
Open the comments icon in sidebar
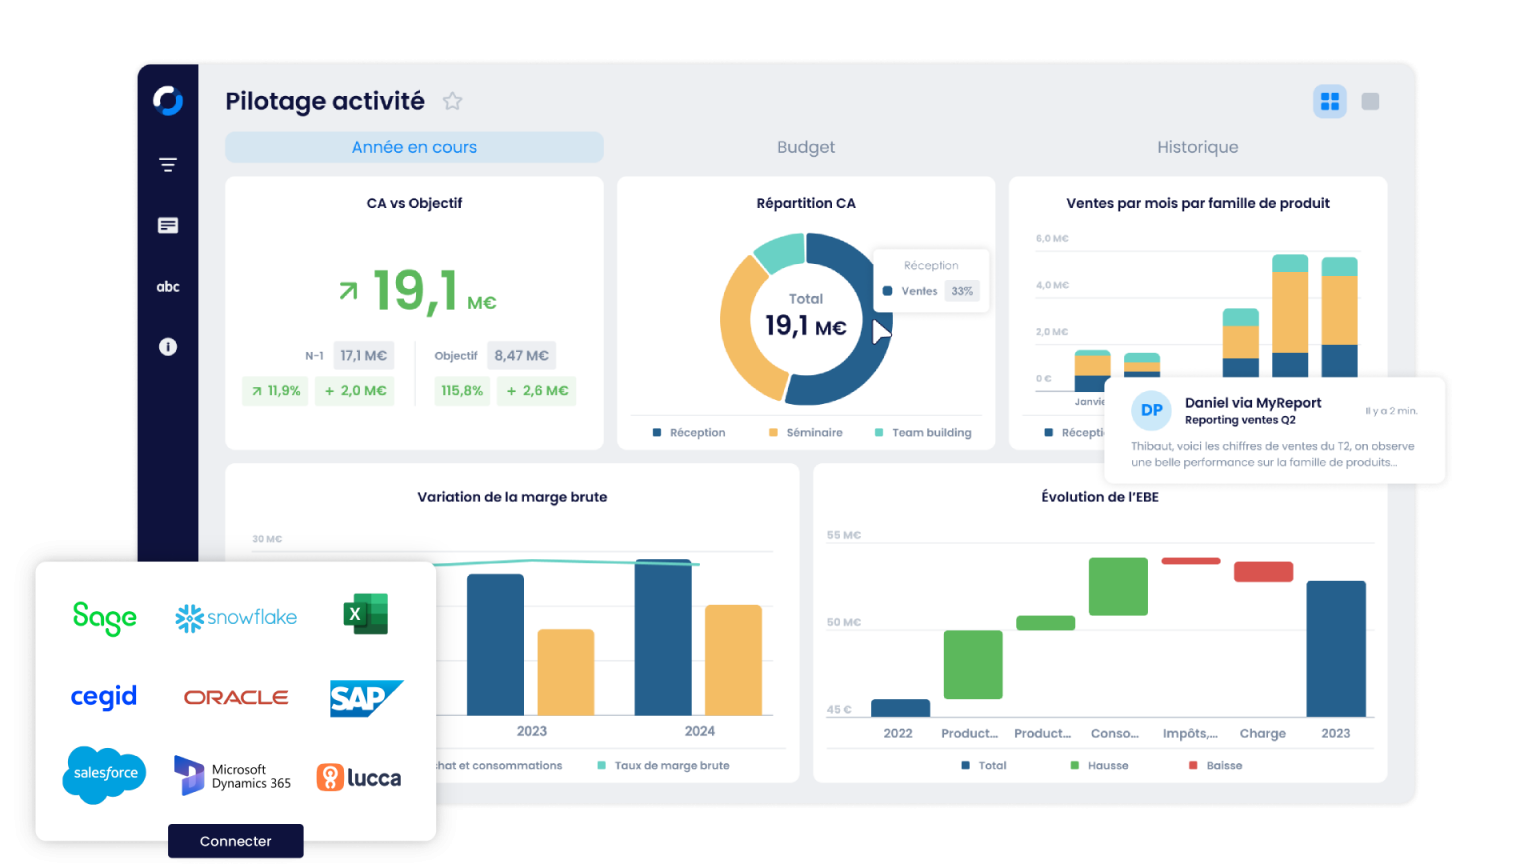(168, 226)
